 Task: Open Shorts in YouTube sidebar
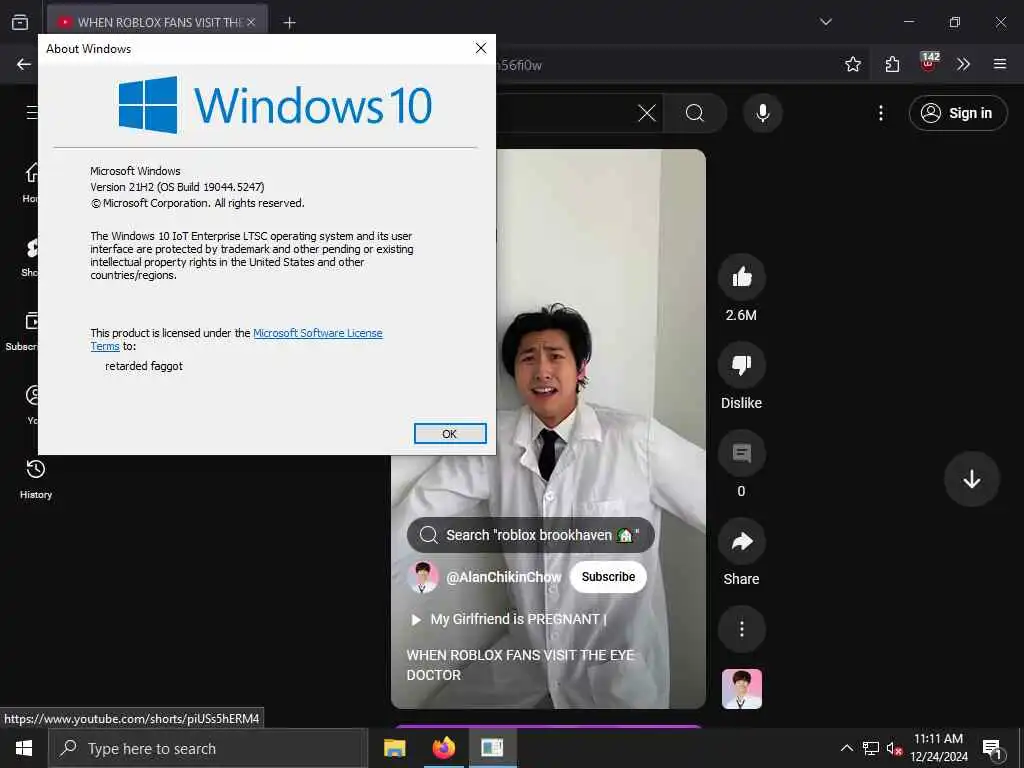click(30, 257)
